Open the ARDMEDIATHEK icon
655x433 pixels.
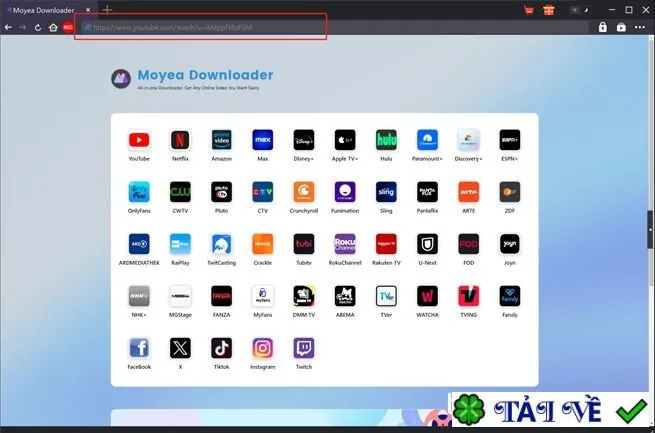coord(139,244)
